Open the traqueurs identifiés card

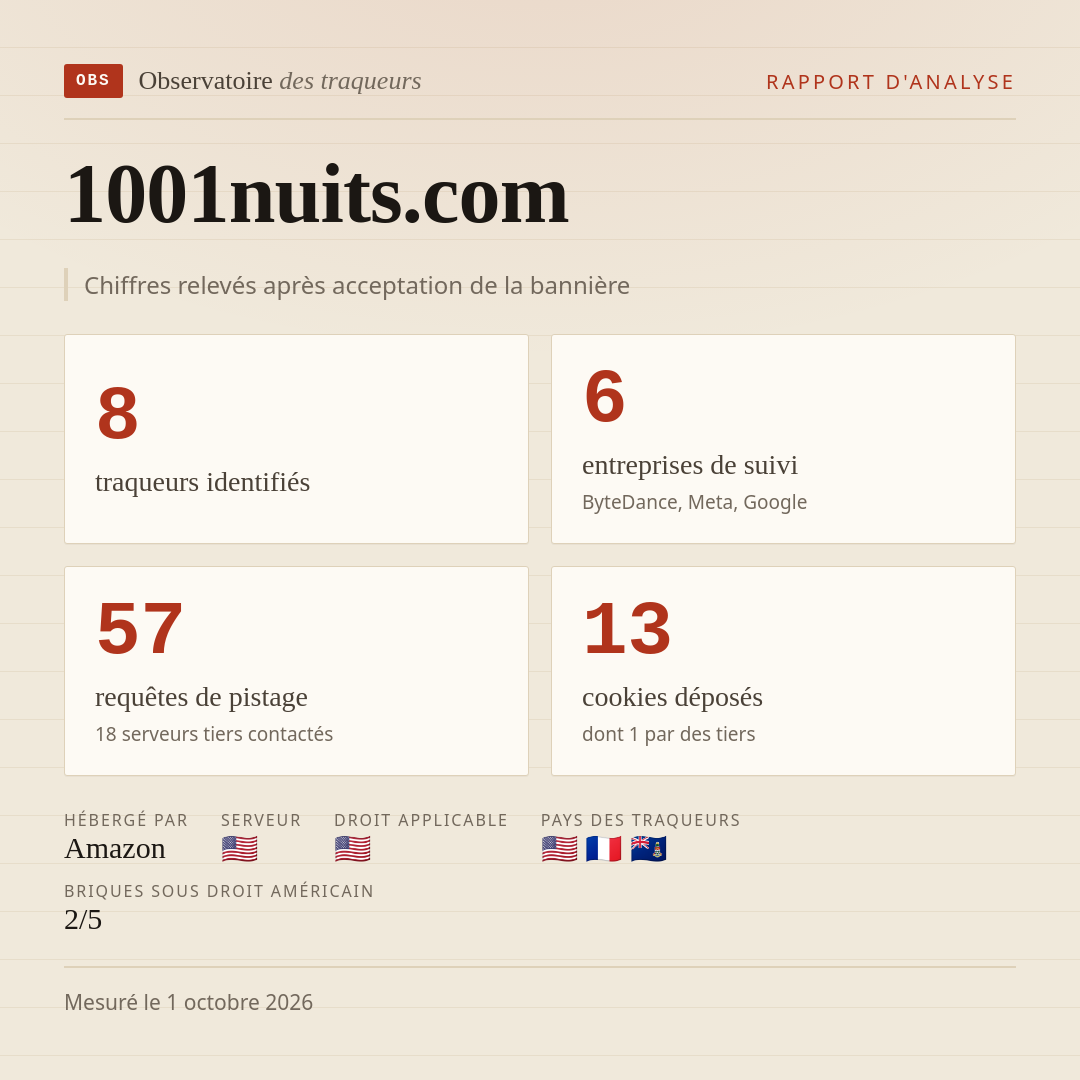296,439
